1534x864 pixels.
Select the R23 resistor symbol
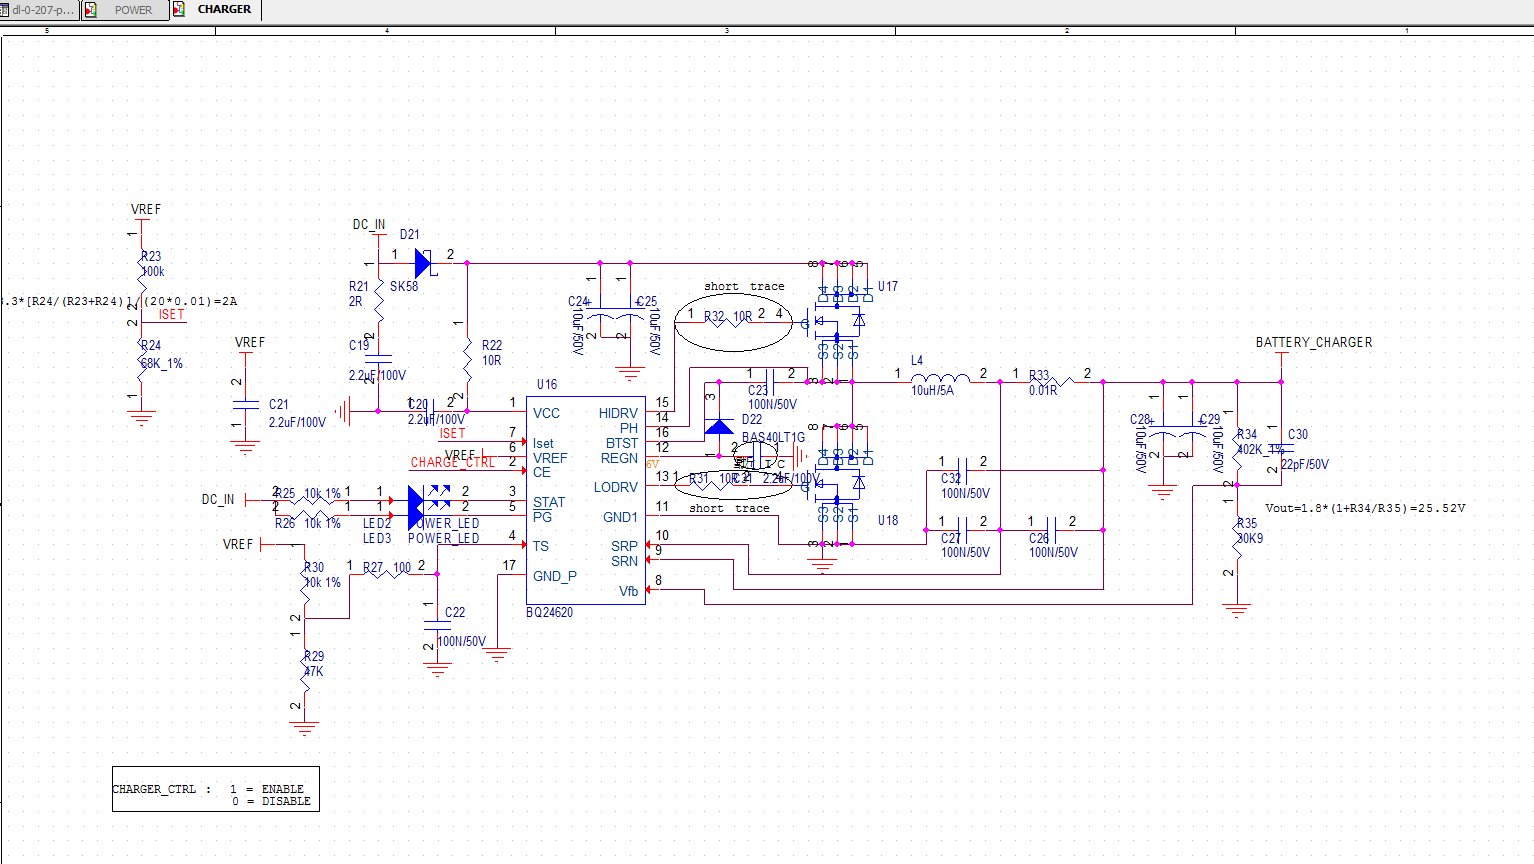[x=142, y=273]
